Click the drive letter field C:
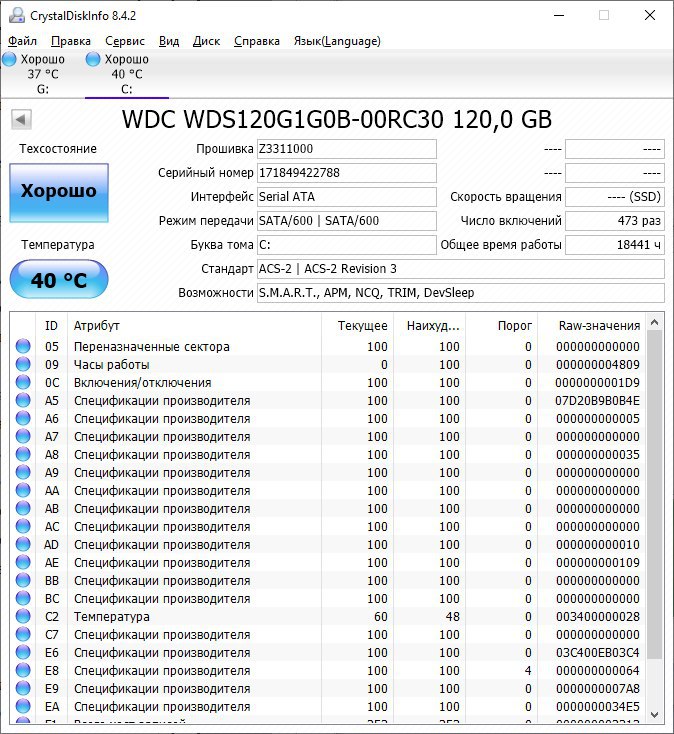 [x=347, y=244]
